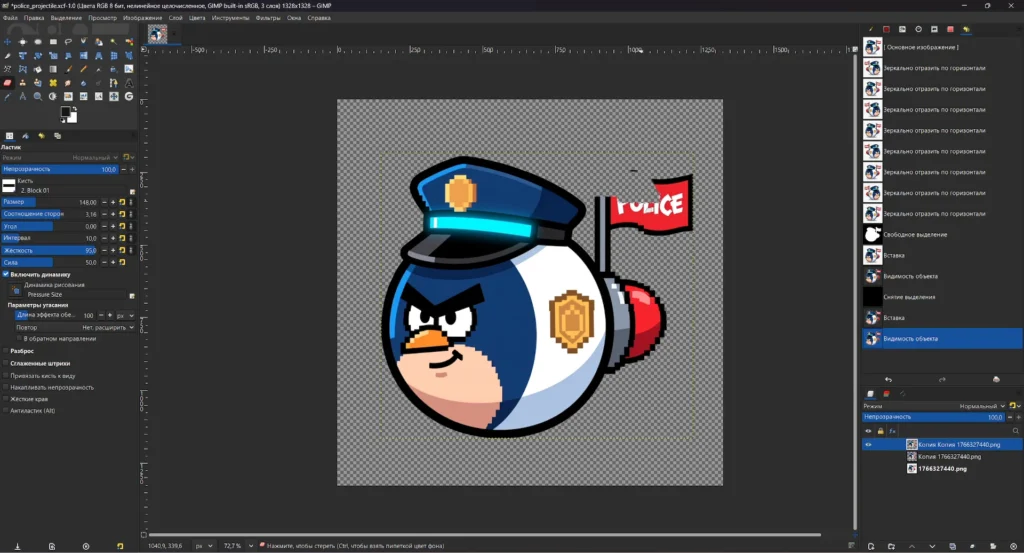Select the Text tool
1024x553 pixels.
(x=129, y=83)
